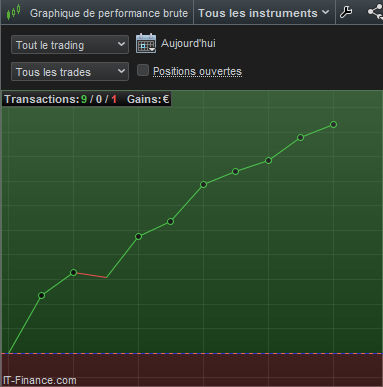
Task: Click the Positions ouvertes link label
Action: click(x=197, y=71)
